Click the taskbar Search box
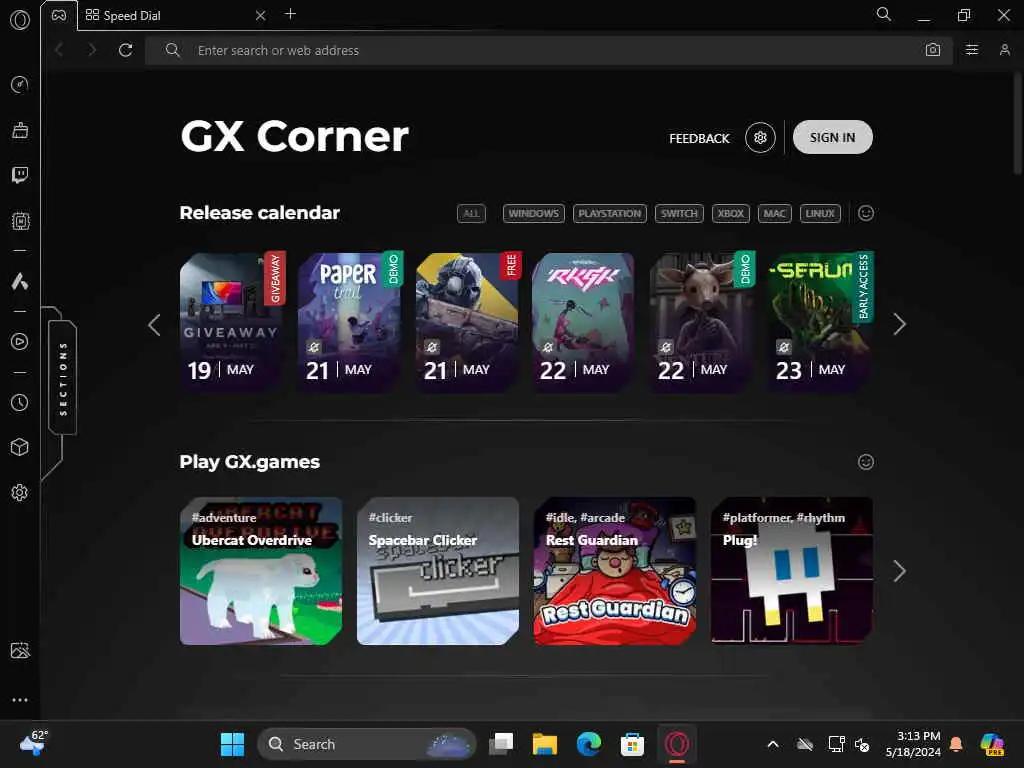1024x768 pixels. pos(366,744)
